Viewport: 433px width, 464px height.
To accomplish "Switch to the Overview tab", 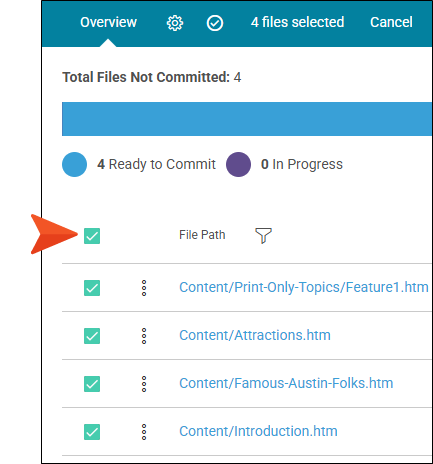I will [108, 22].
